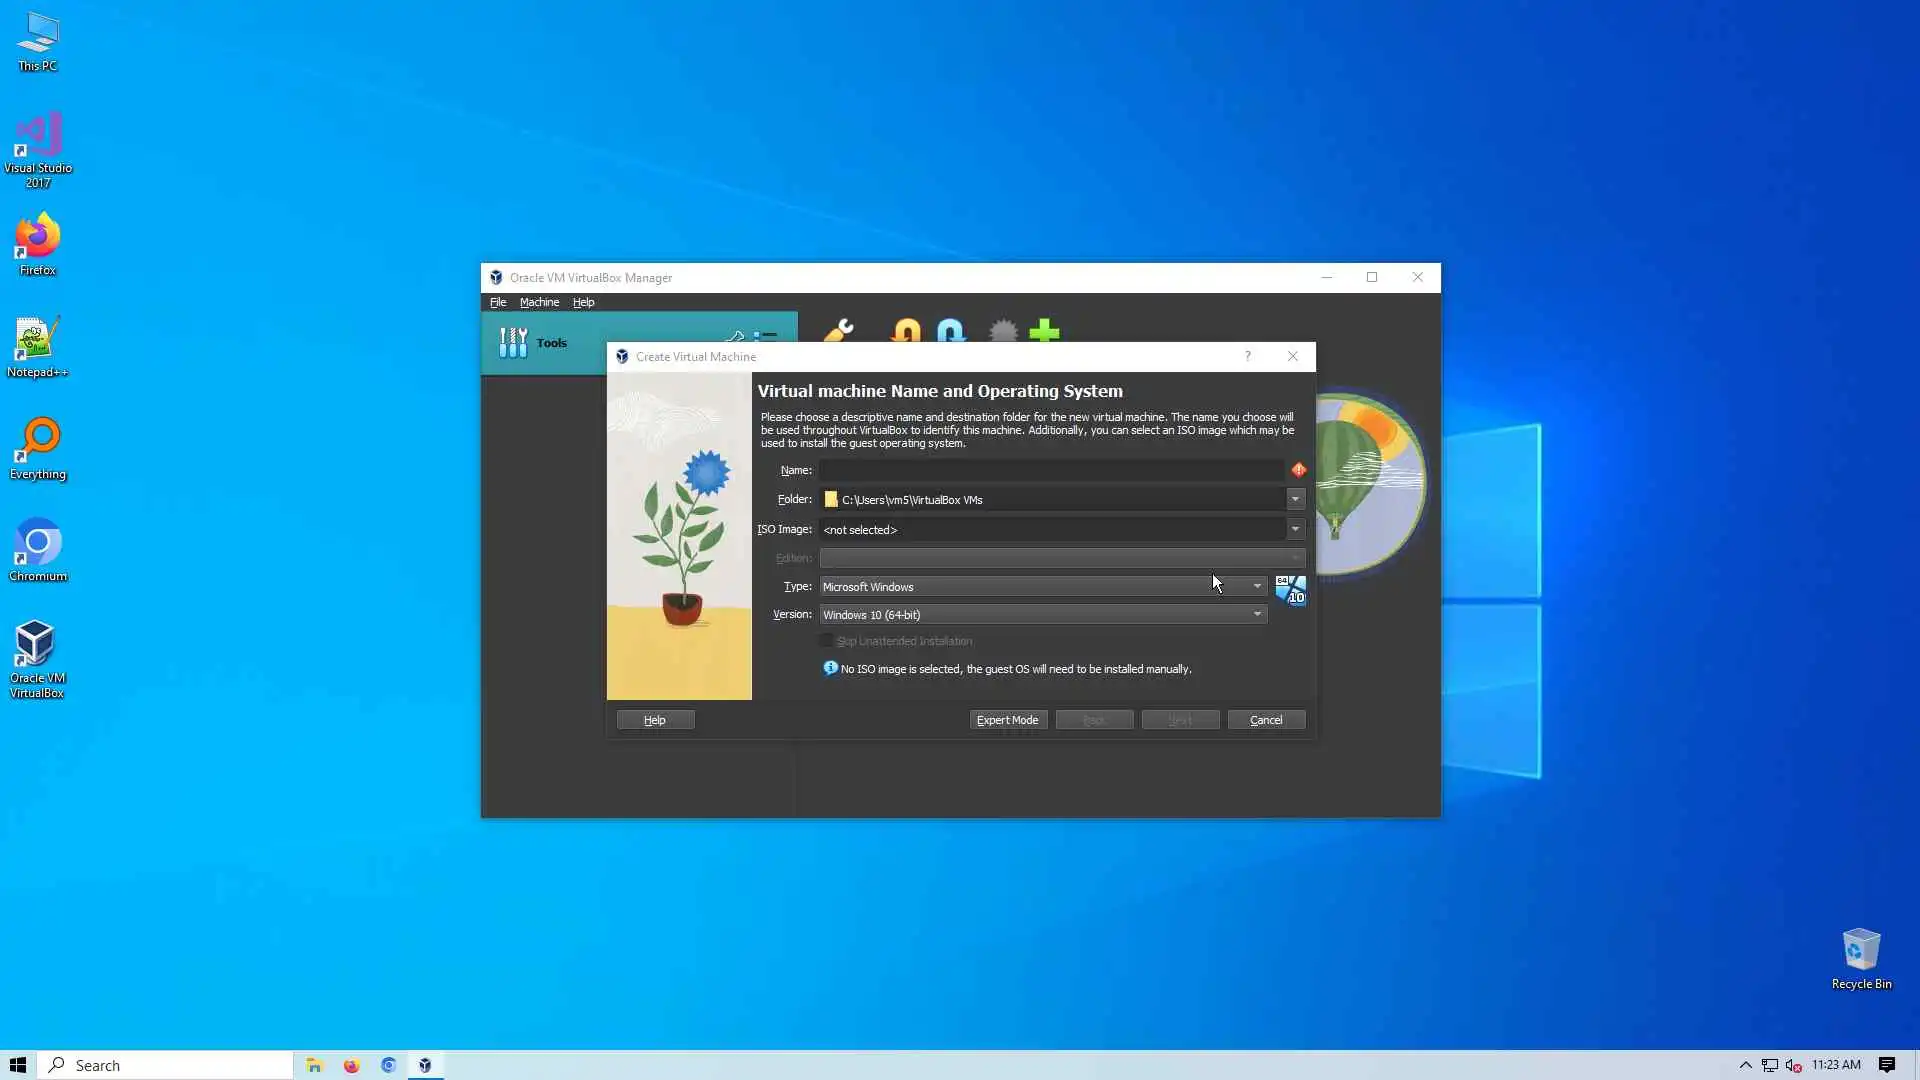Toggle Skip Unattended Installation checkbox
The height and width of the screenshot is (1080, 1920).
[x=826, y=641]
